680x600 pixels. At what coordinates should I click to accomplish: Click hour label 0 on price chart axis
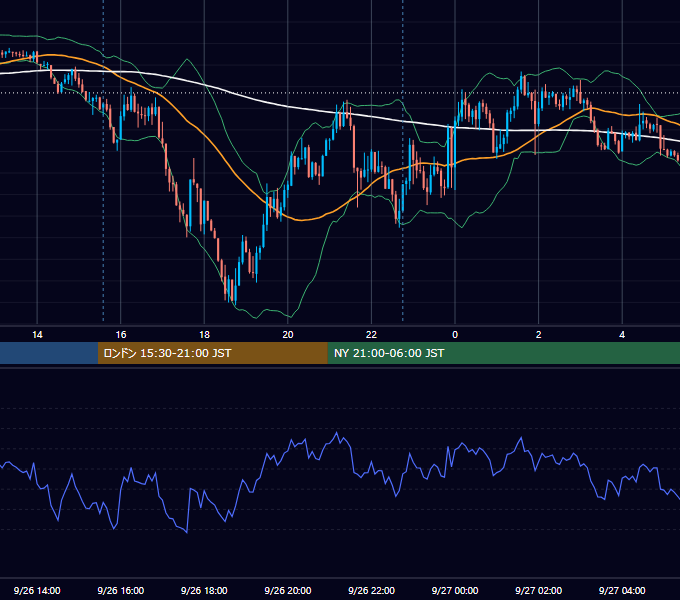(x=455, y=335)
